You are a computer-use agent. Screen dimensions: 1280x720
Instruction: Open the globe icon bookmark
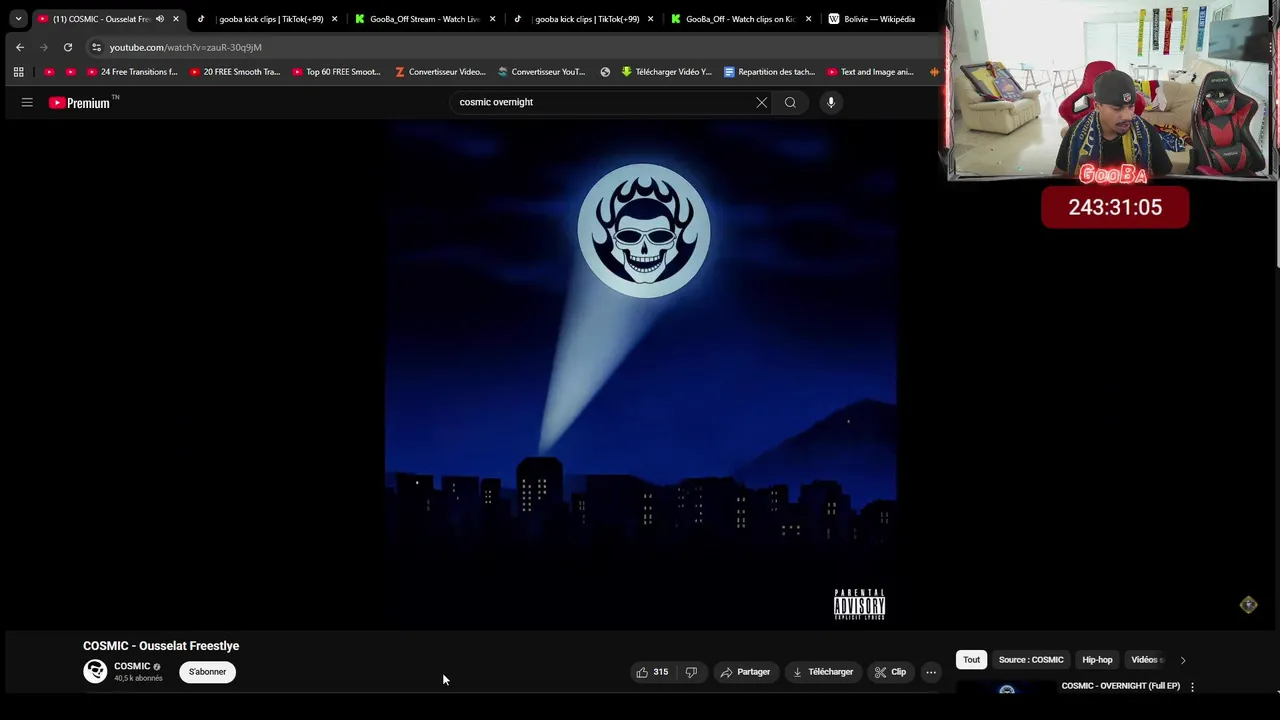[605, 72]
